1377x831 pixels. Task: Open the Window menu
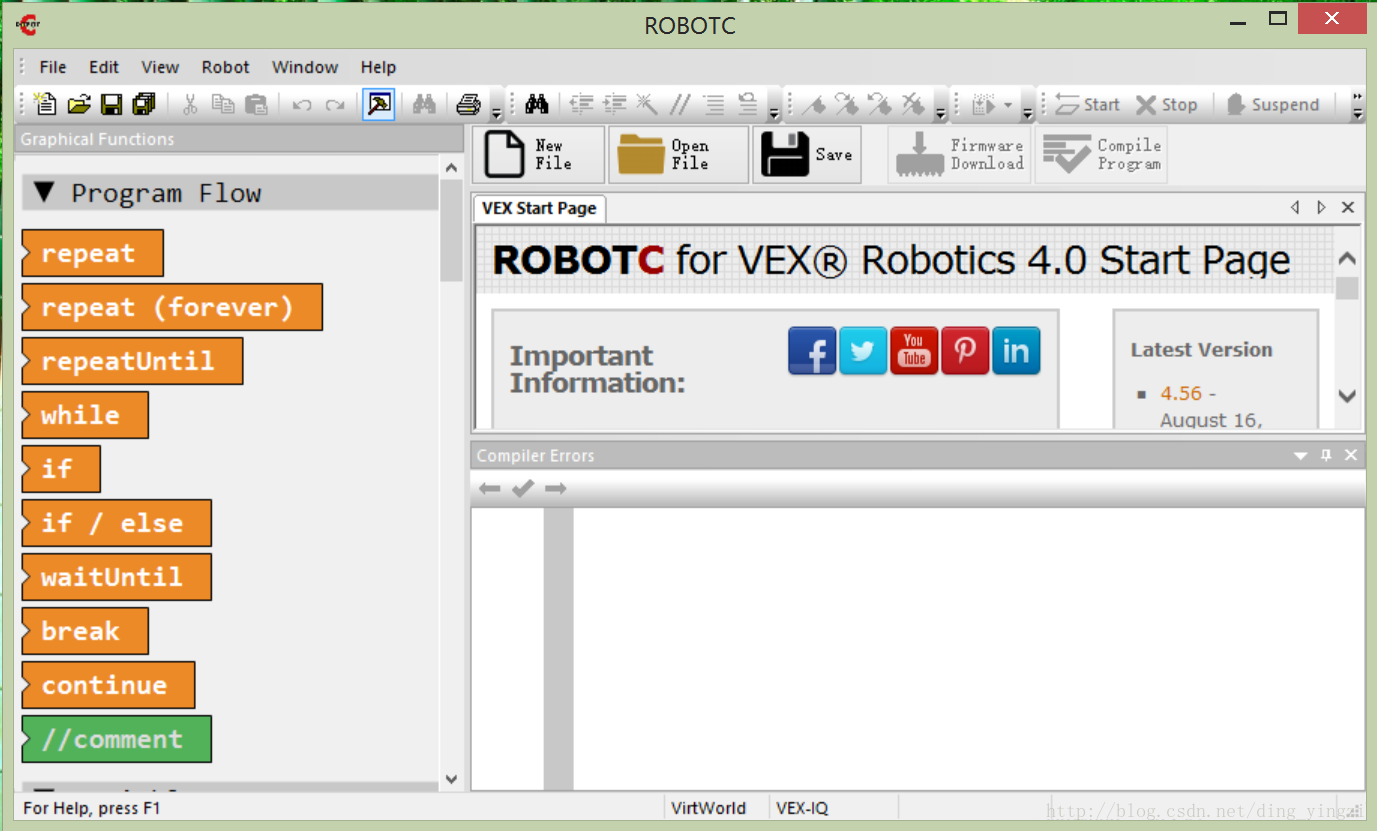click(305, 67)
